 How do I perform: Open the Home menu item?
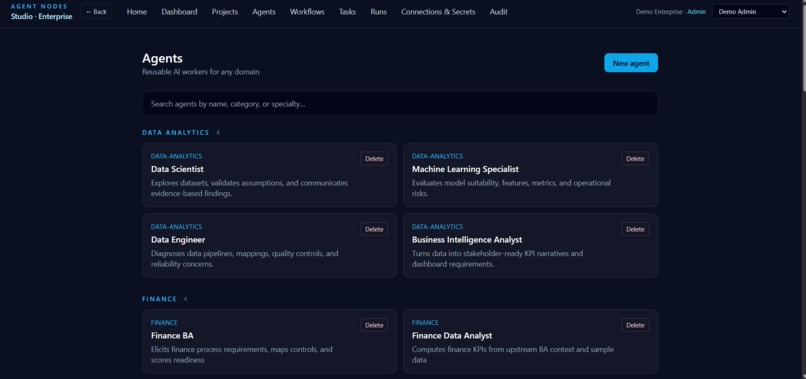(137, 11)
